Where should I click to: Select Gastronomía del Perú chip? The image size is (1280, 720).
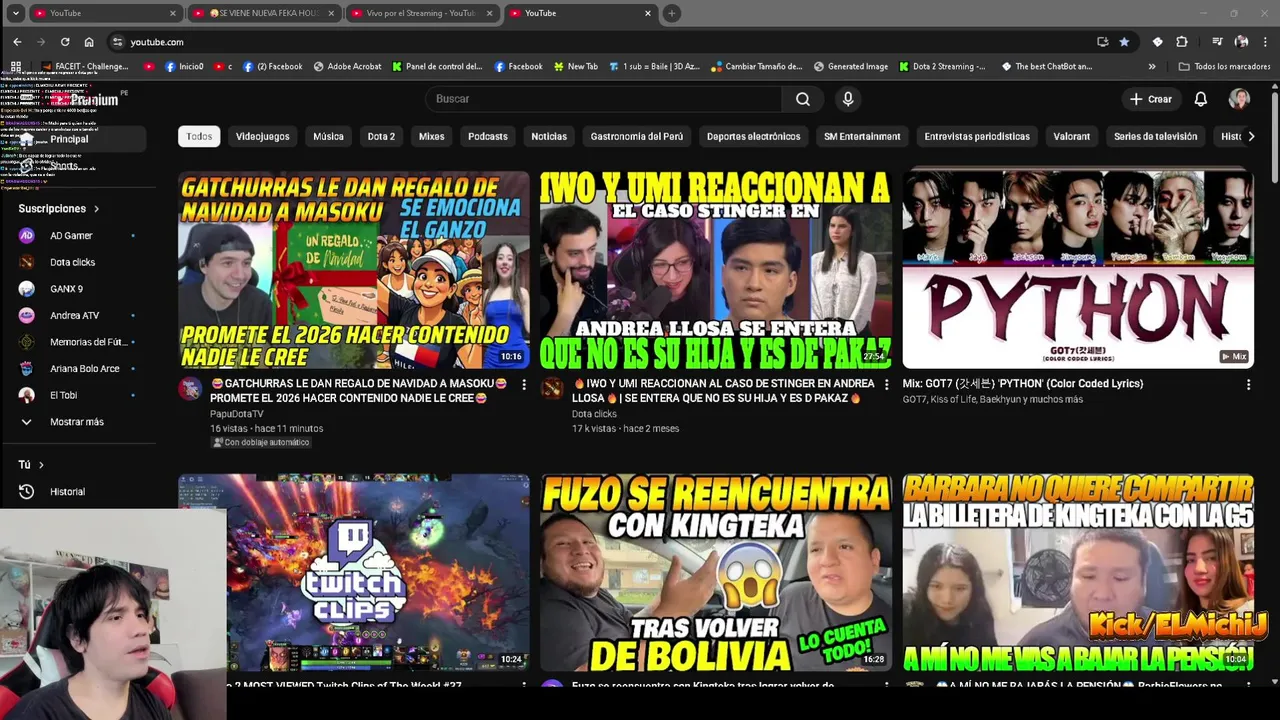637,136
